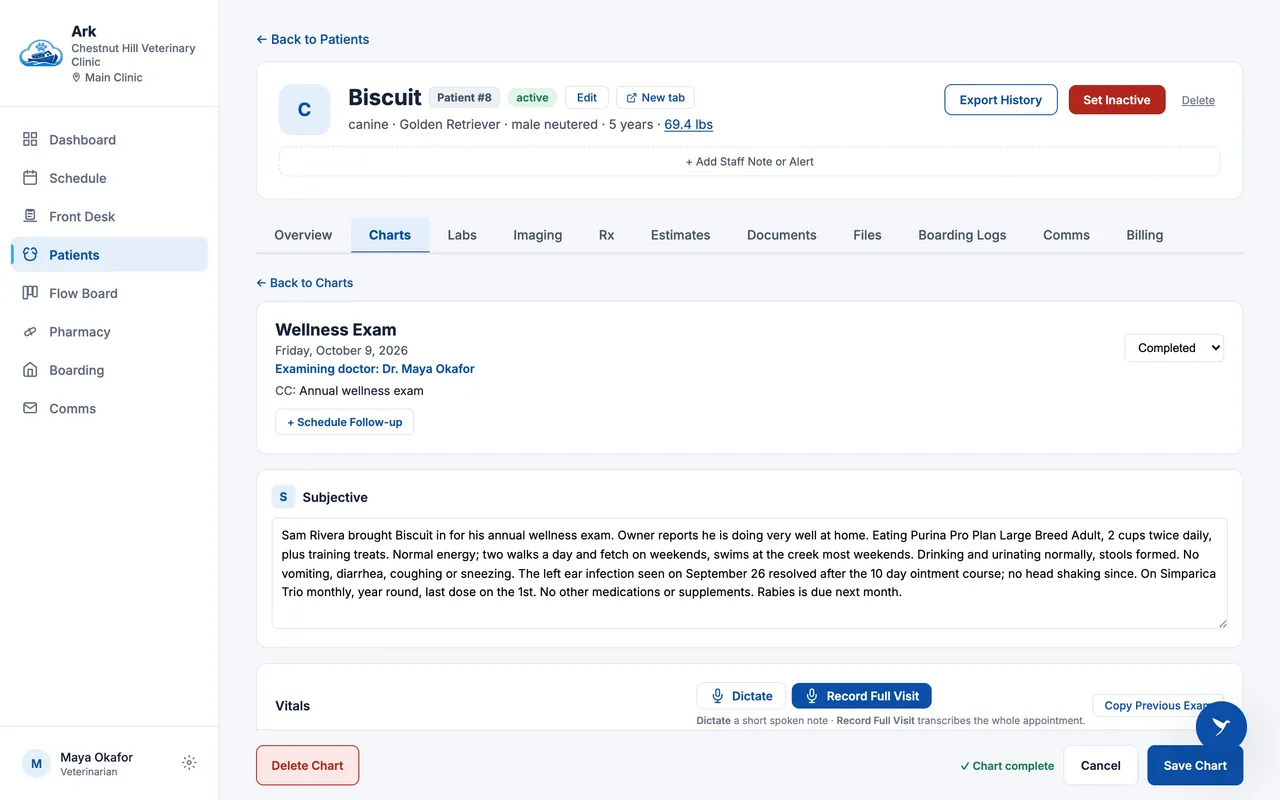The height and width of the screenshot is (800, 1280).
Task: Switch to the Estimates tab
Action: tap(680, 235)
